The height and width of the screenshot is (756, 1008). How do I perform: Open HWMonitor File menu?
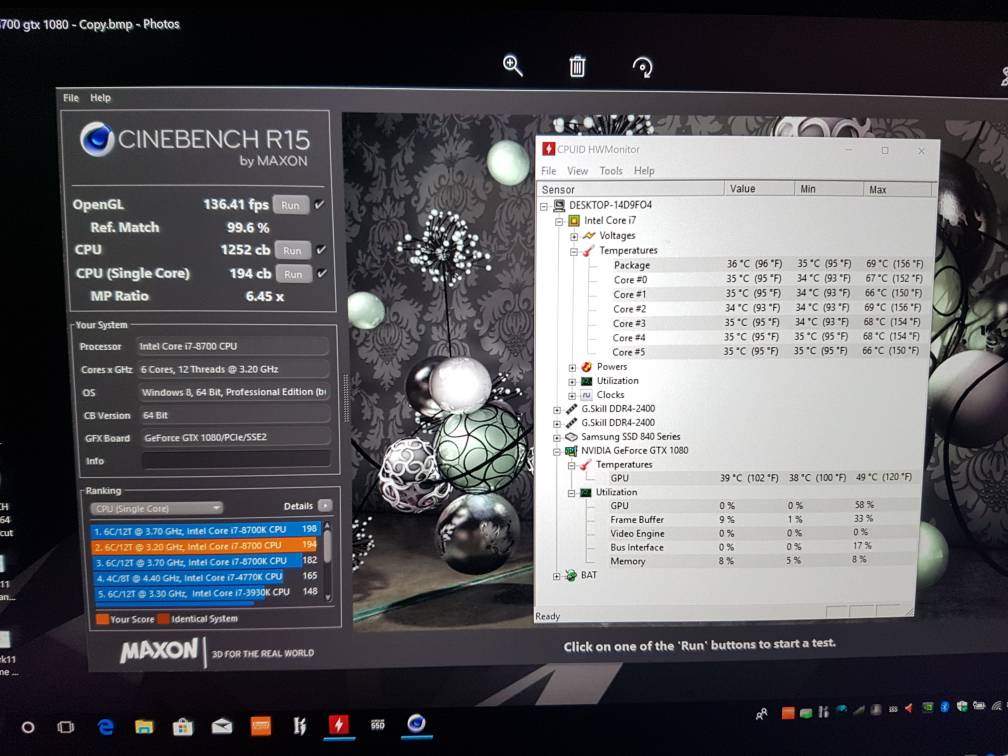pos(548,171)
